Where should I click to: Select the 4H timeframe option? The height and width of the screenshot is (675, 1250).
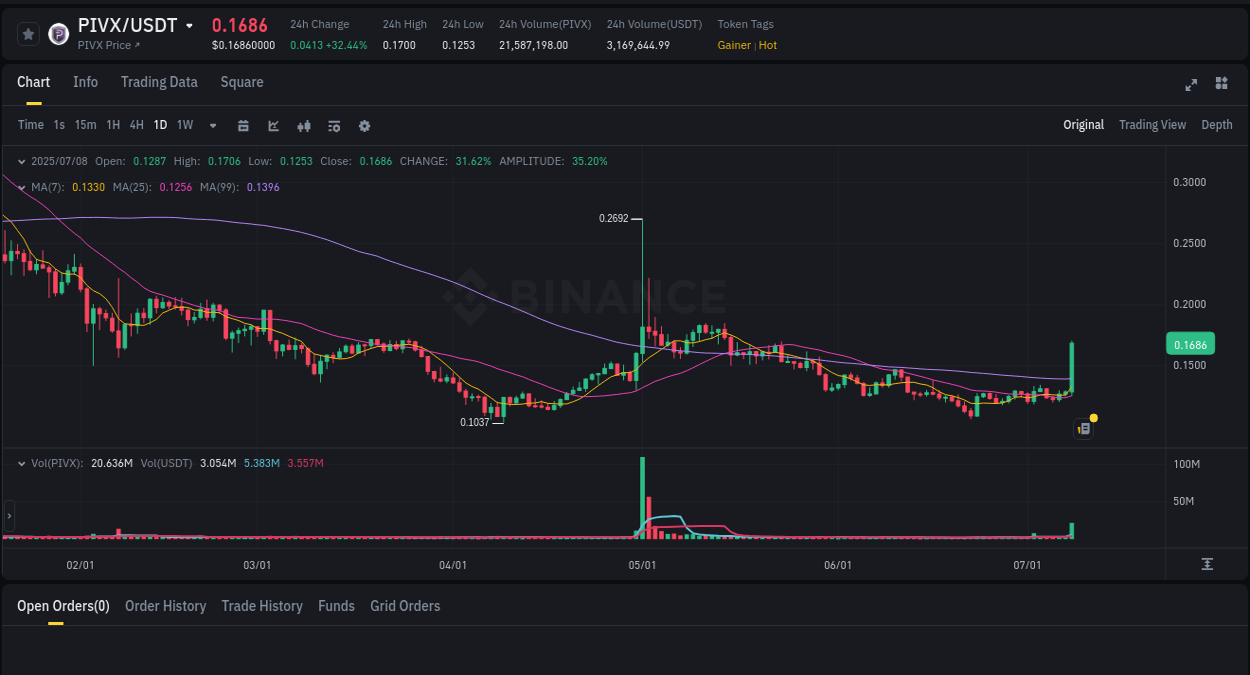[x=136, y=125]
